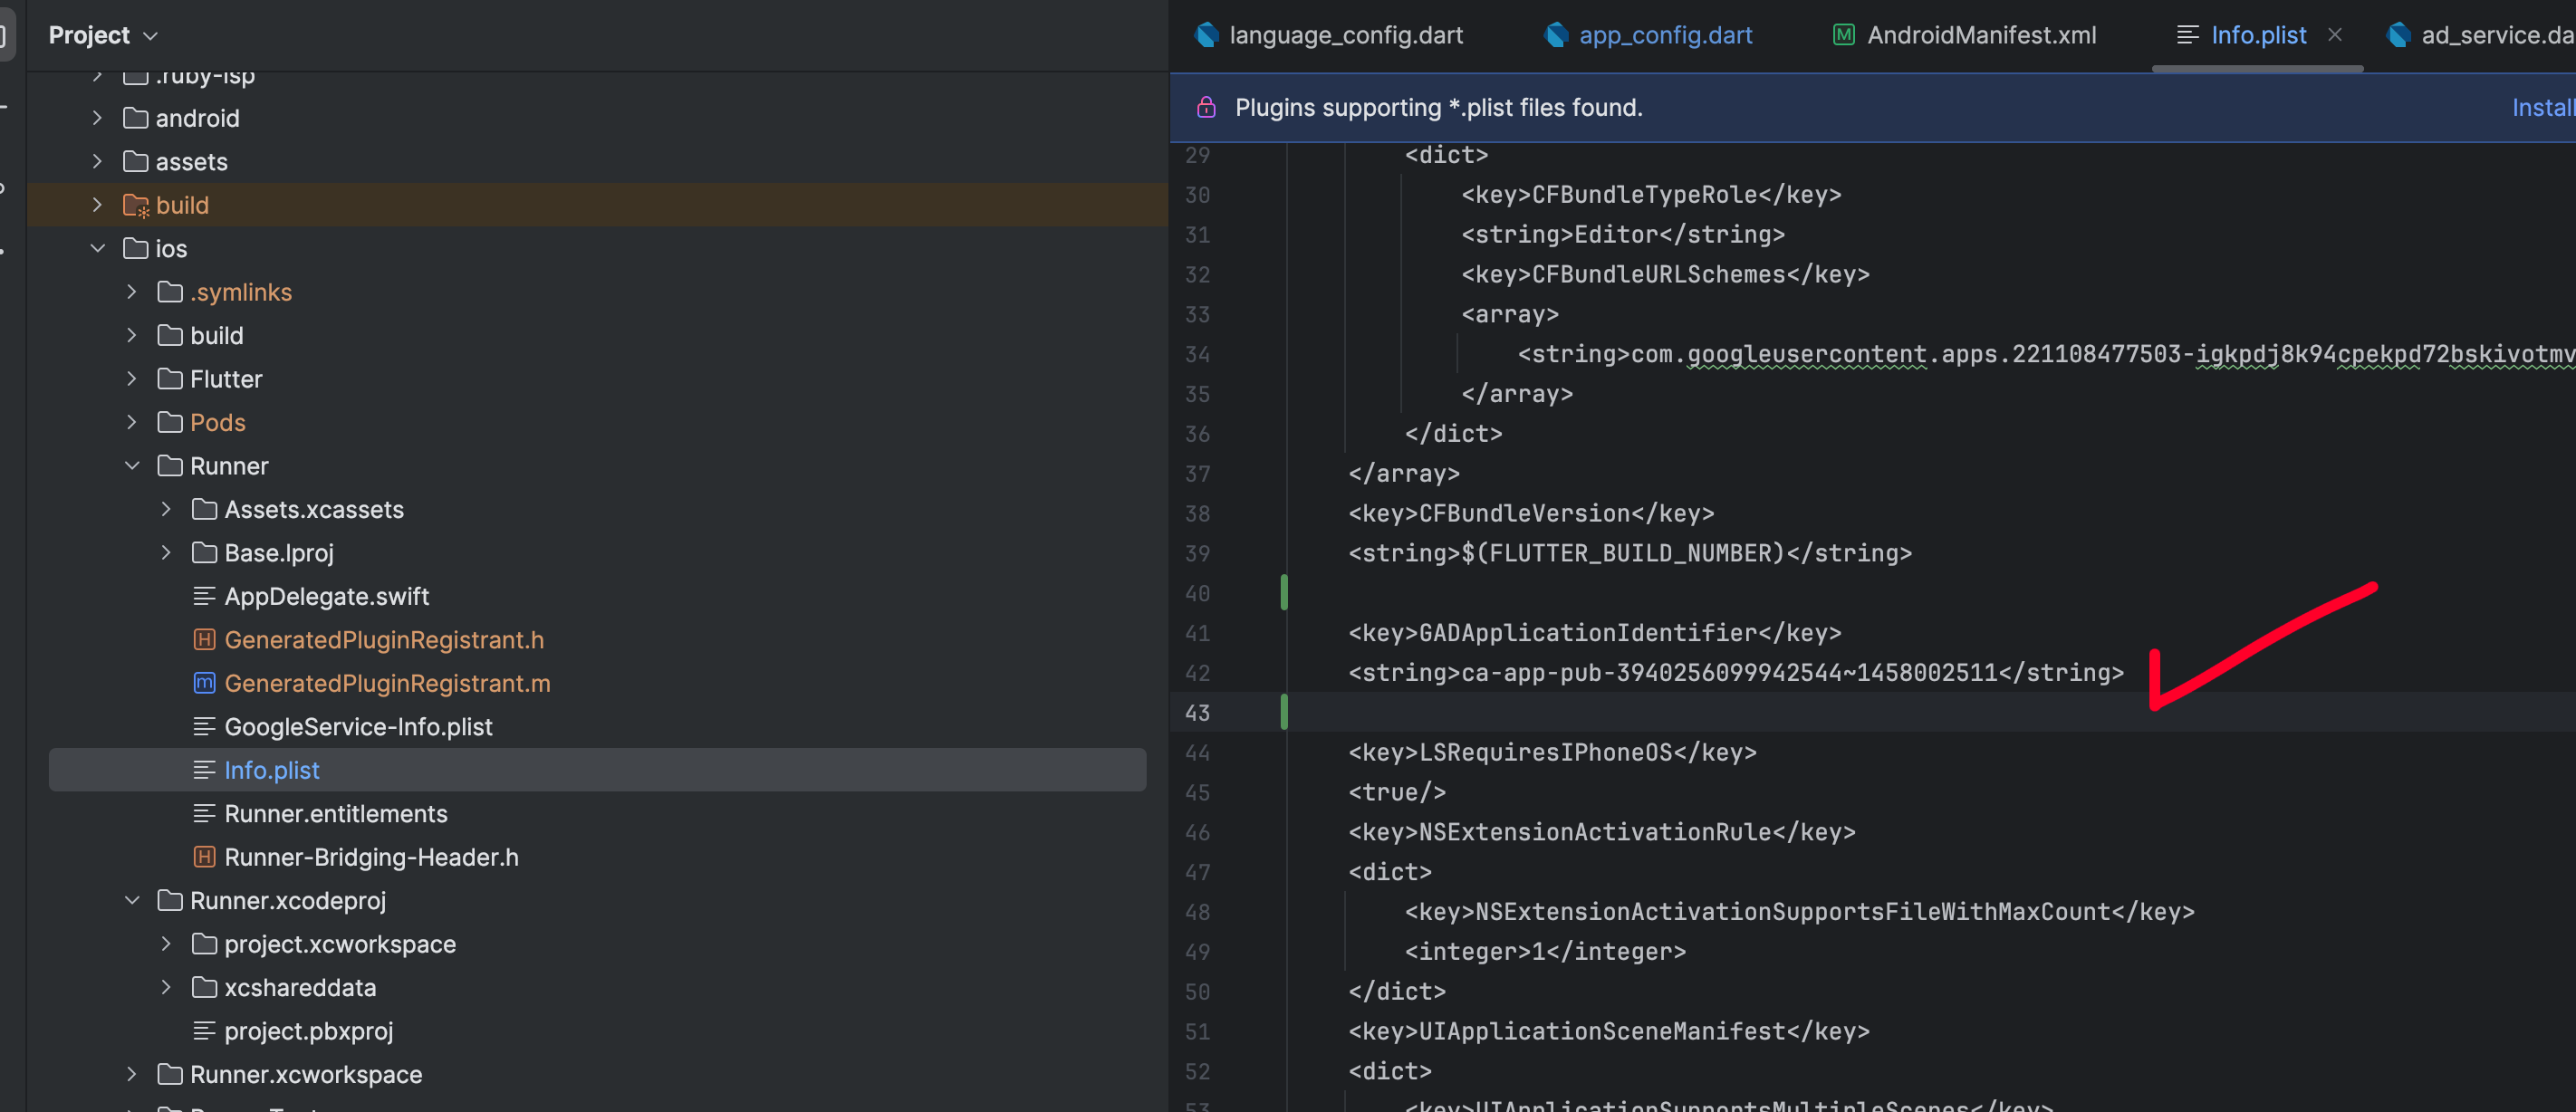Click line number 43 in the gutter
Viewport: 2576px width, 1112px height.
[1197, 713]
